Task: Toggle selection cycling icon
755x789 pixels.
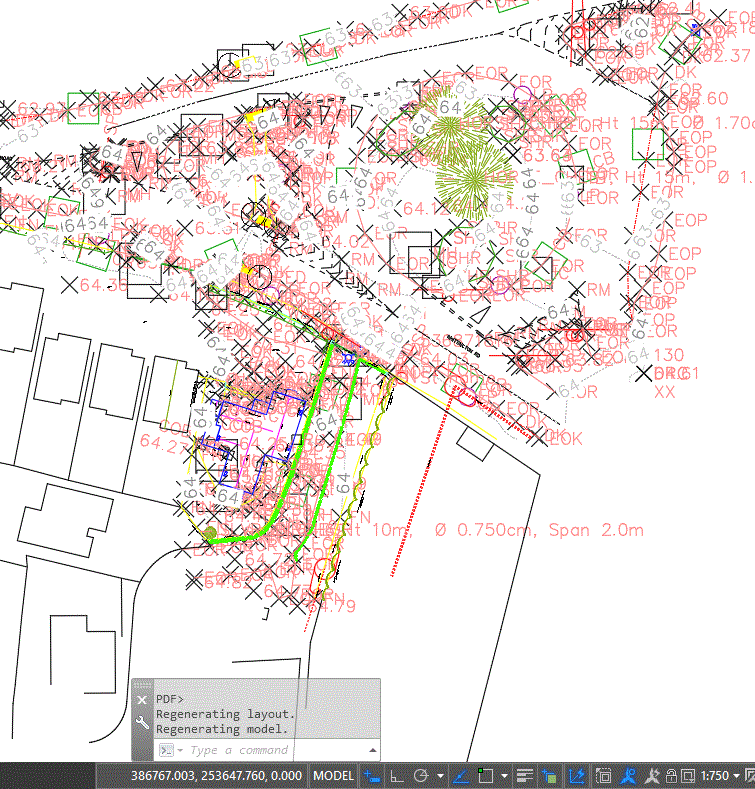Action: [x=603, y=775]
